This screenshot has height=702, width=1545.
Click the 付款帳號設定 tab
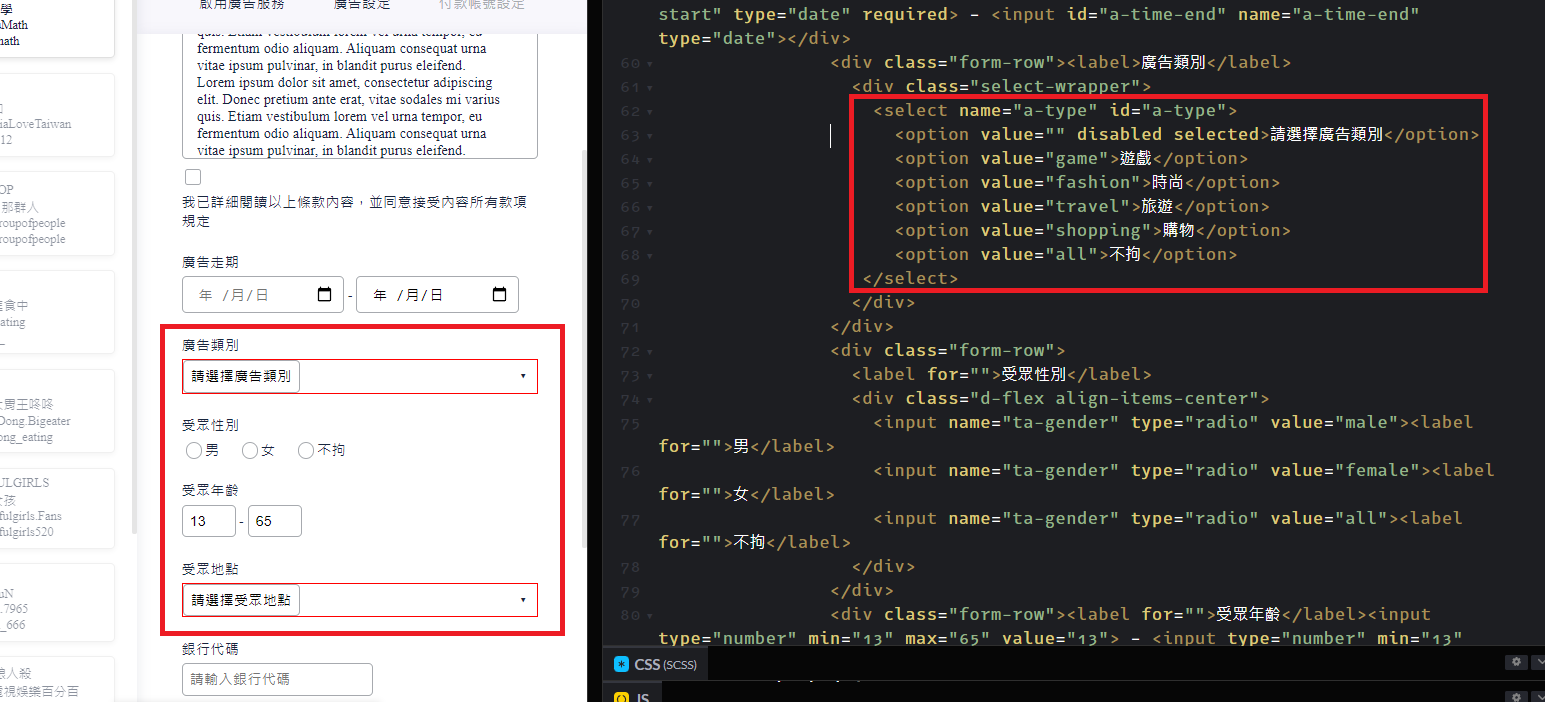[481, 5]
